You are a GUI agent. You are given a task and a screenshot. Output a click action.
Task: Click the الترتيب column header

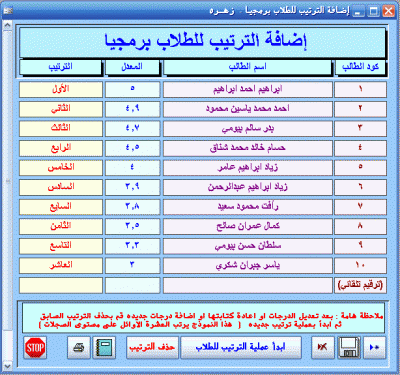60,67
